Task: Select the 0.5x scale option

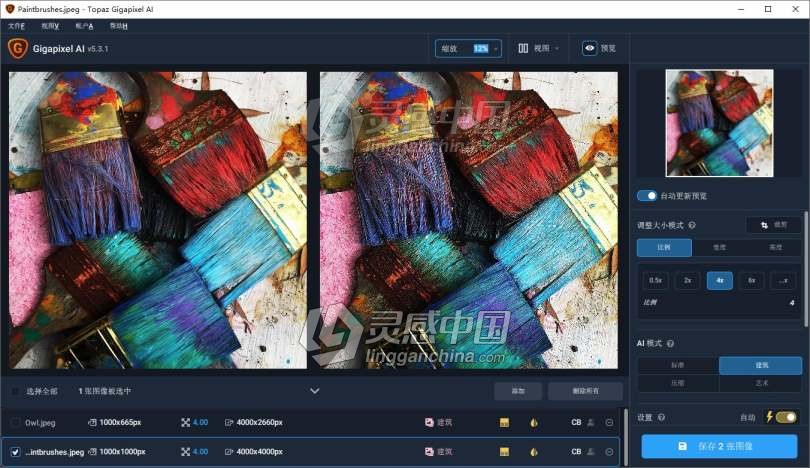Action: [656, 280]
